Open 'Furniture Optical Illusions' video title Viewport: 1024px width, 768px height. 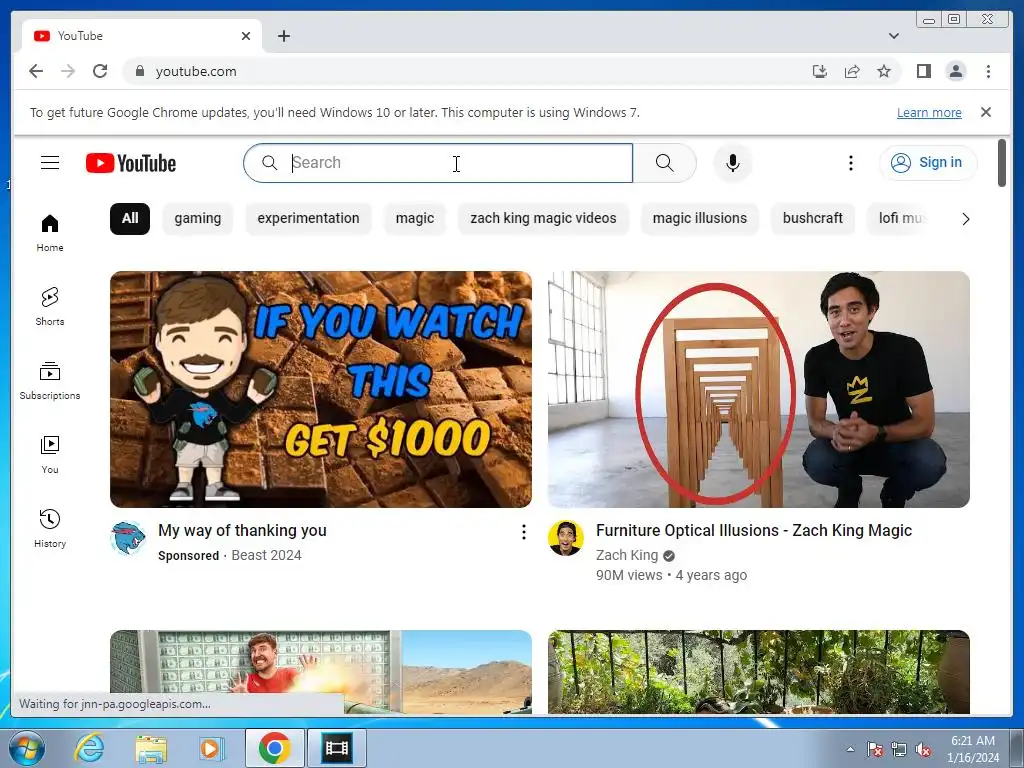754,530
